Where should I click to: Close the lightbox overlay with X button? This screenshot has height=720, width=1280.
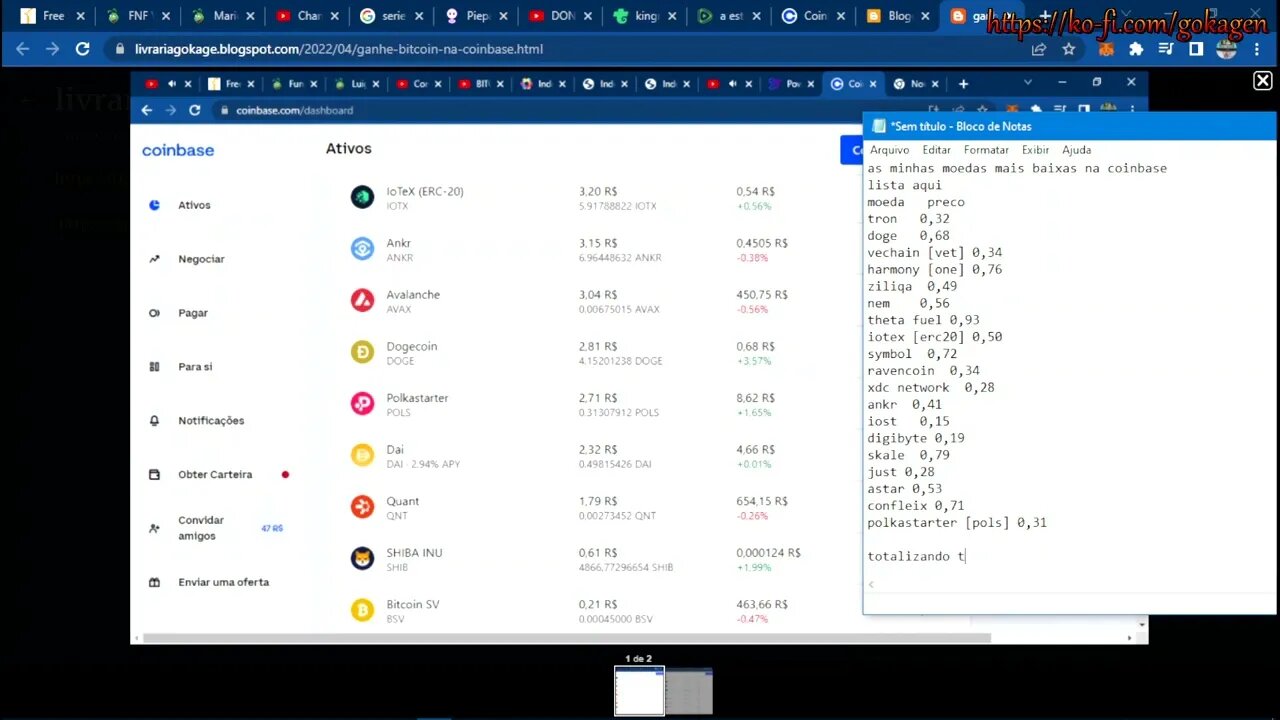click(x=1263, y=81)
